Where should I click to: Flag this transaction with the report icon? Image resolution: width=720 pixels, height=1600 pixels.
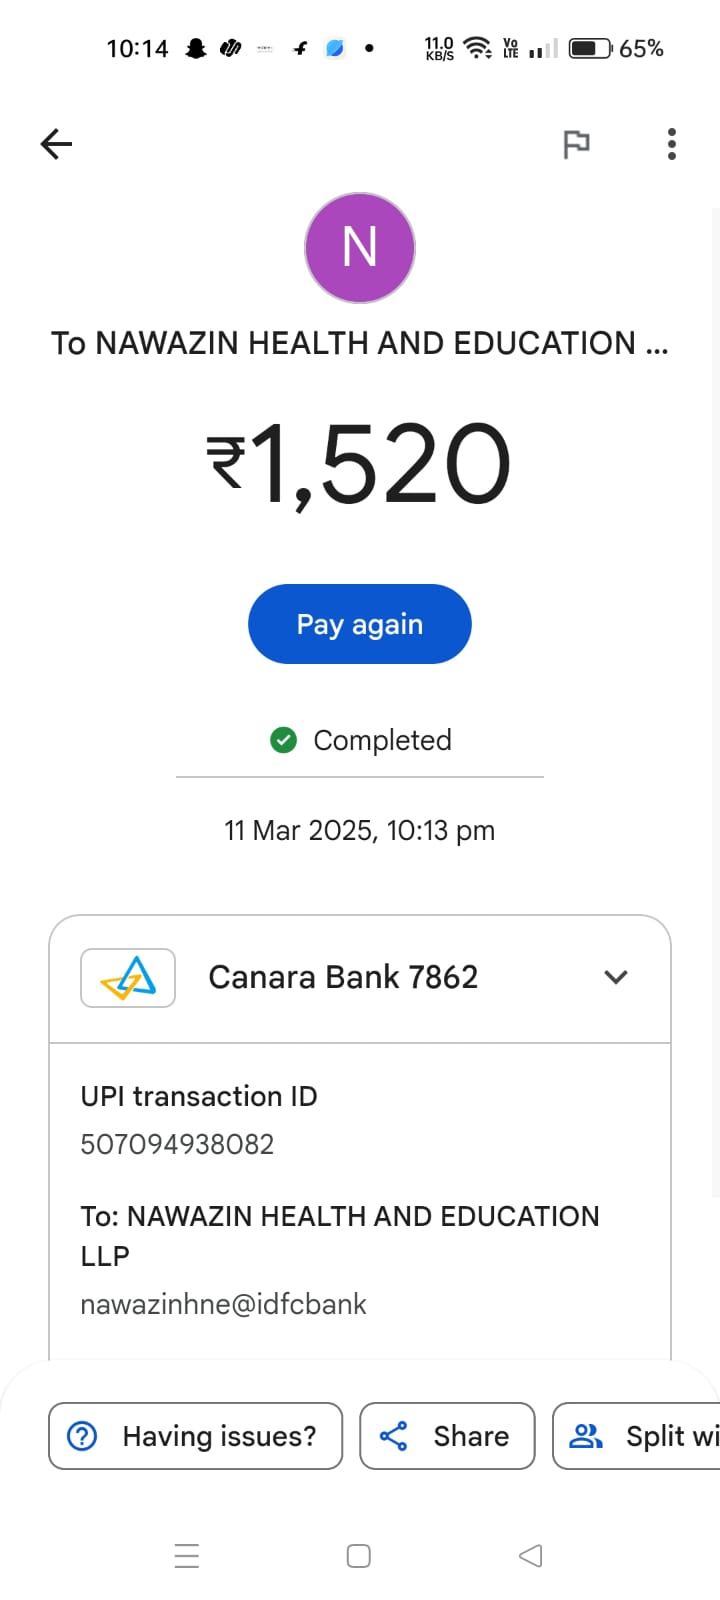576,144
